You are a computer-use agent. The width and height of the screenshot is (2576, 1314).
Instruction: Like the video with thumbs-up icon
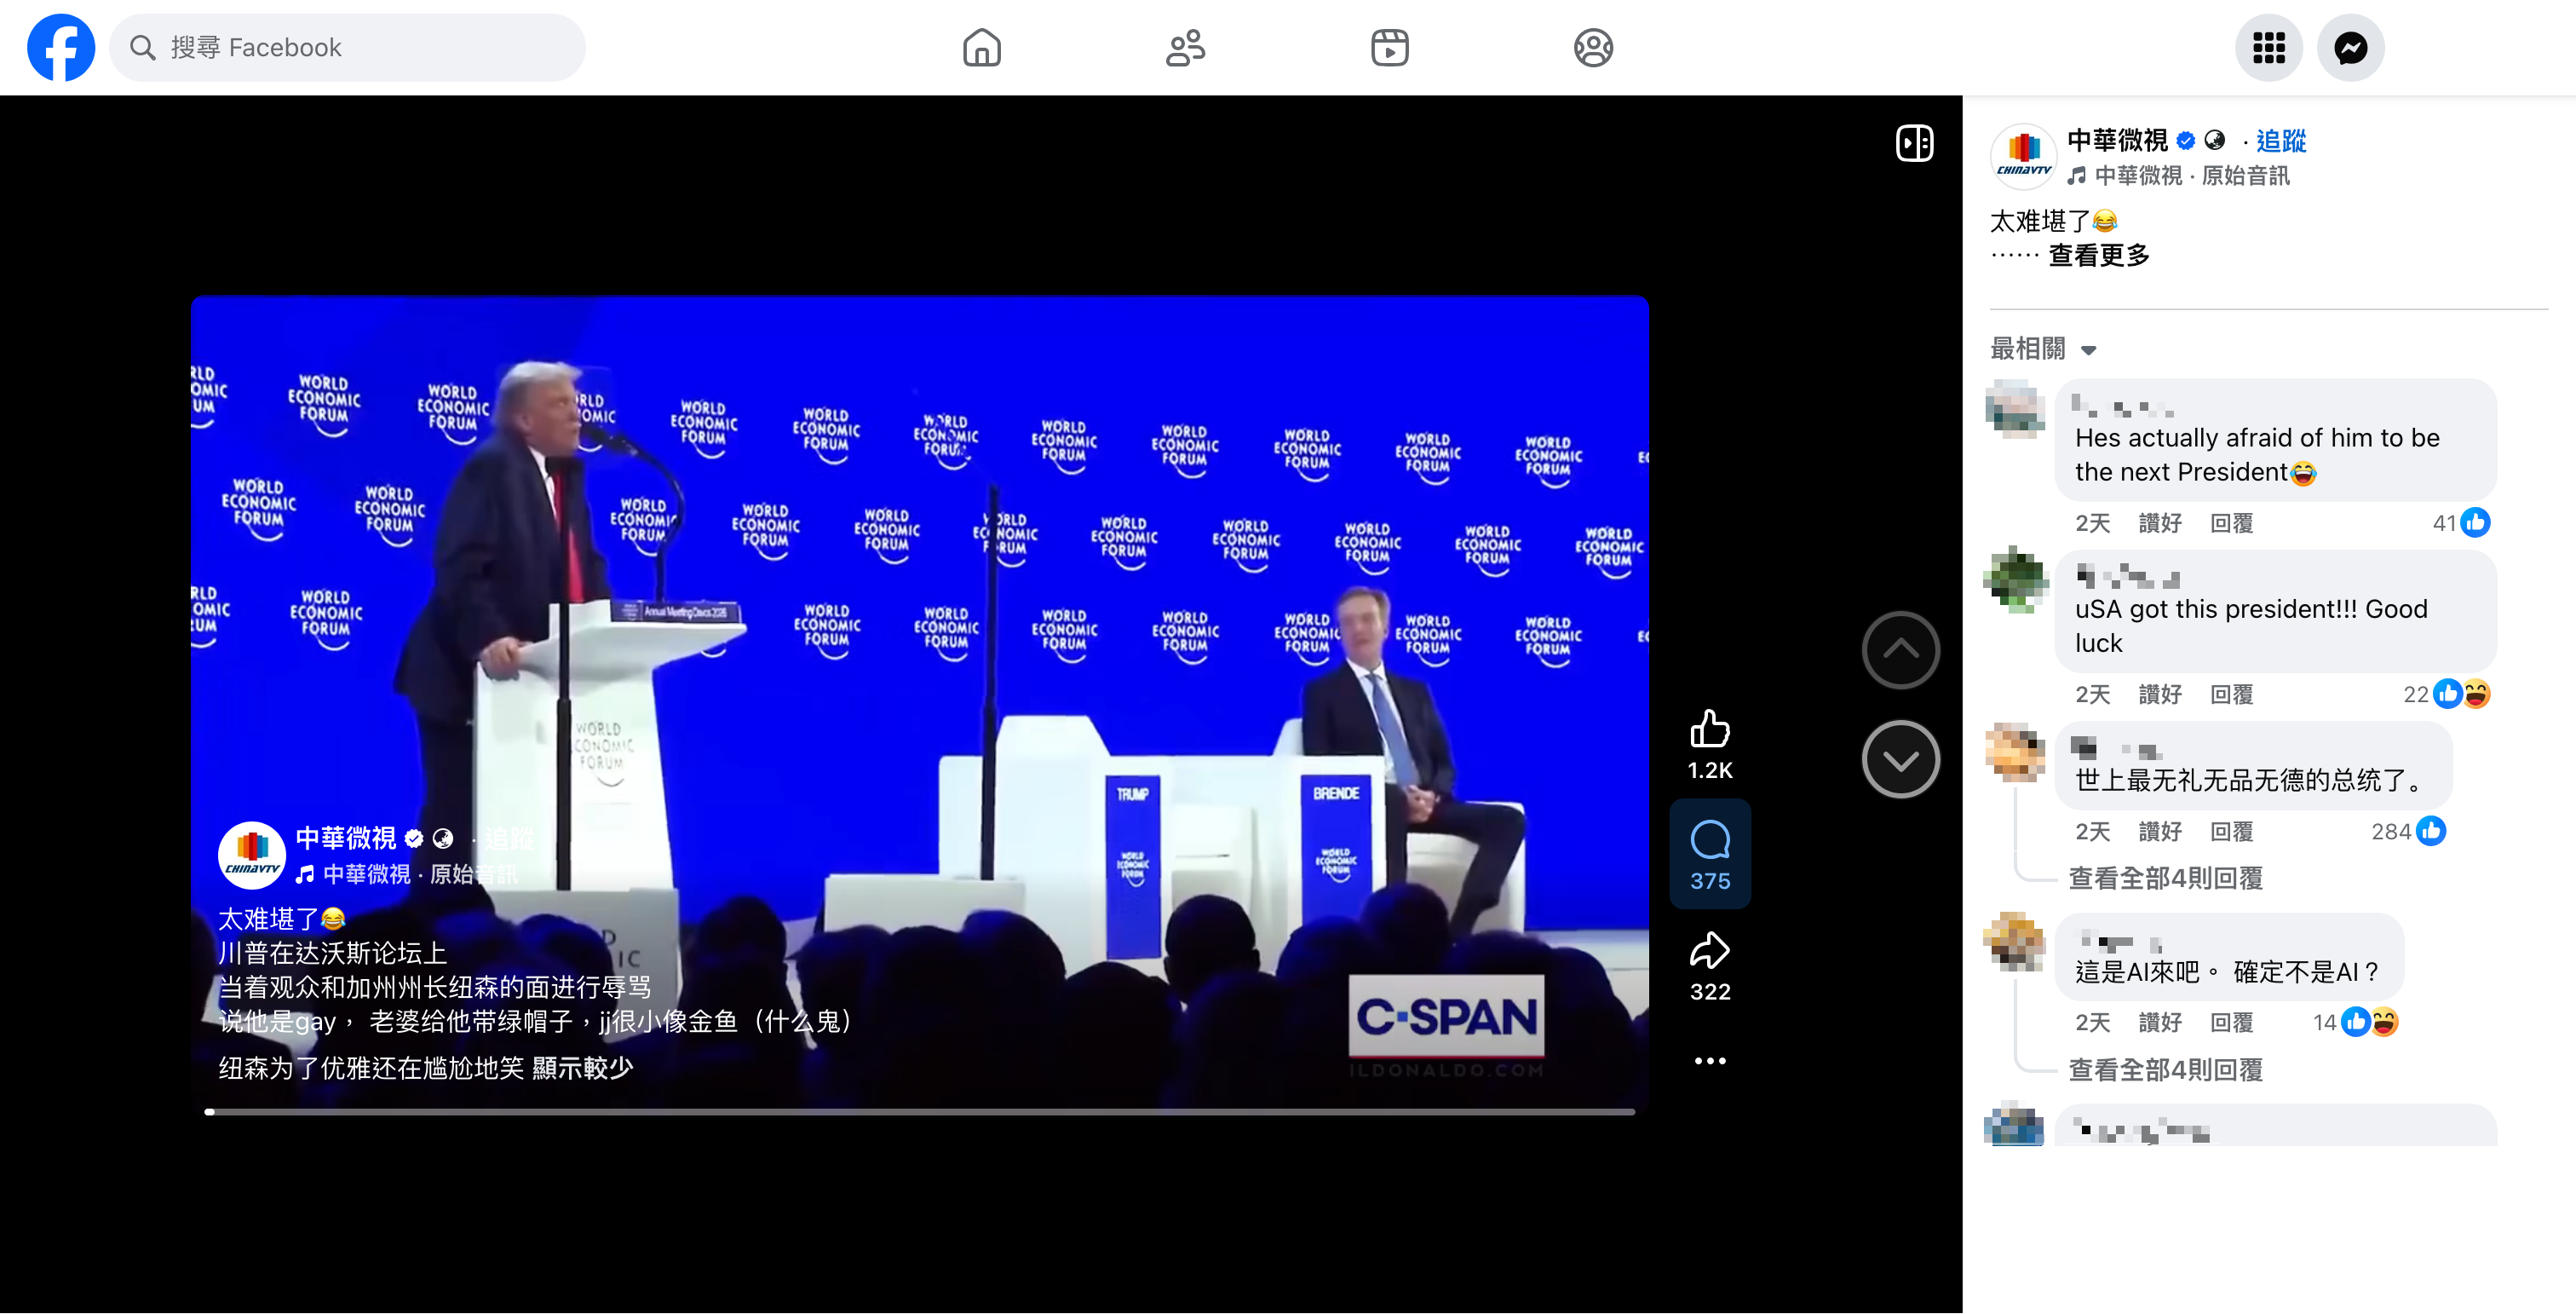pos(1709,729)
